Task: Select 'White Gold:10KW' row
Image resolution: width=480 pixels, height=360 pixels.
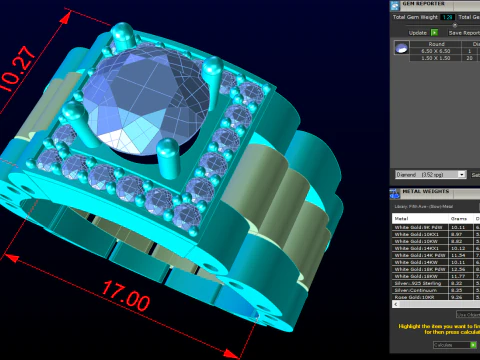Action: pyautogui.click(x=436, y=241)
